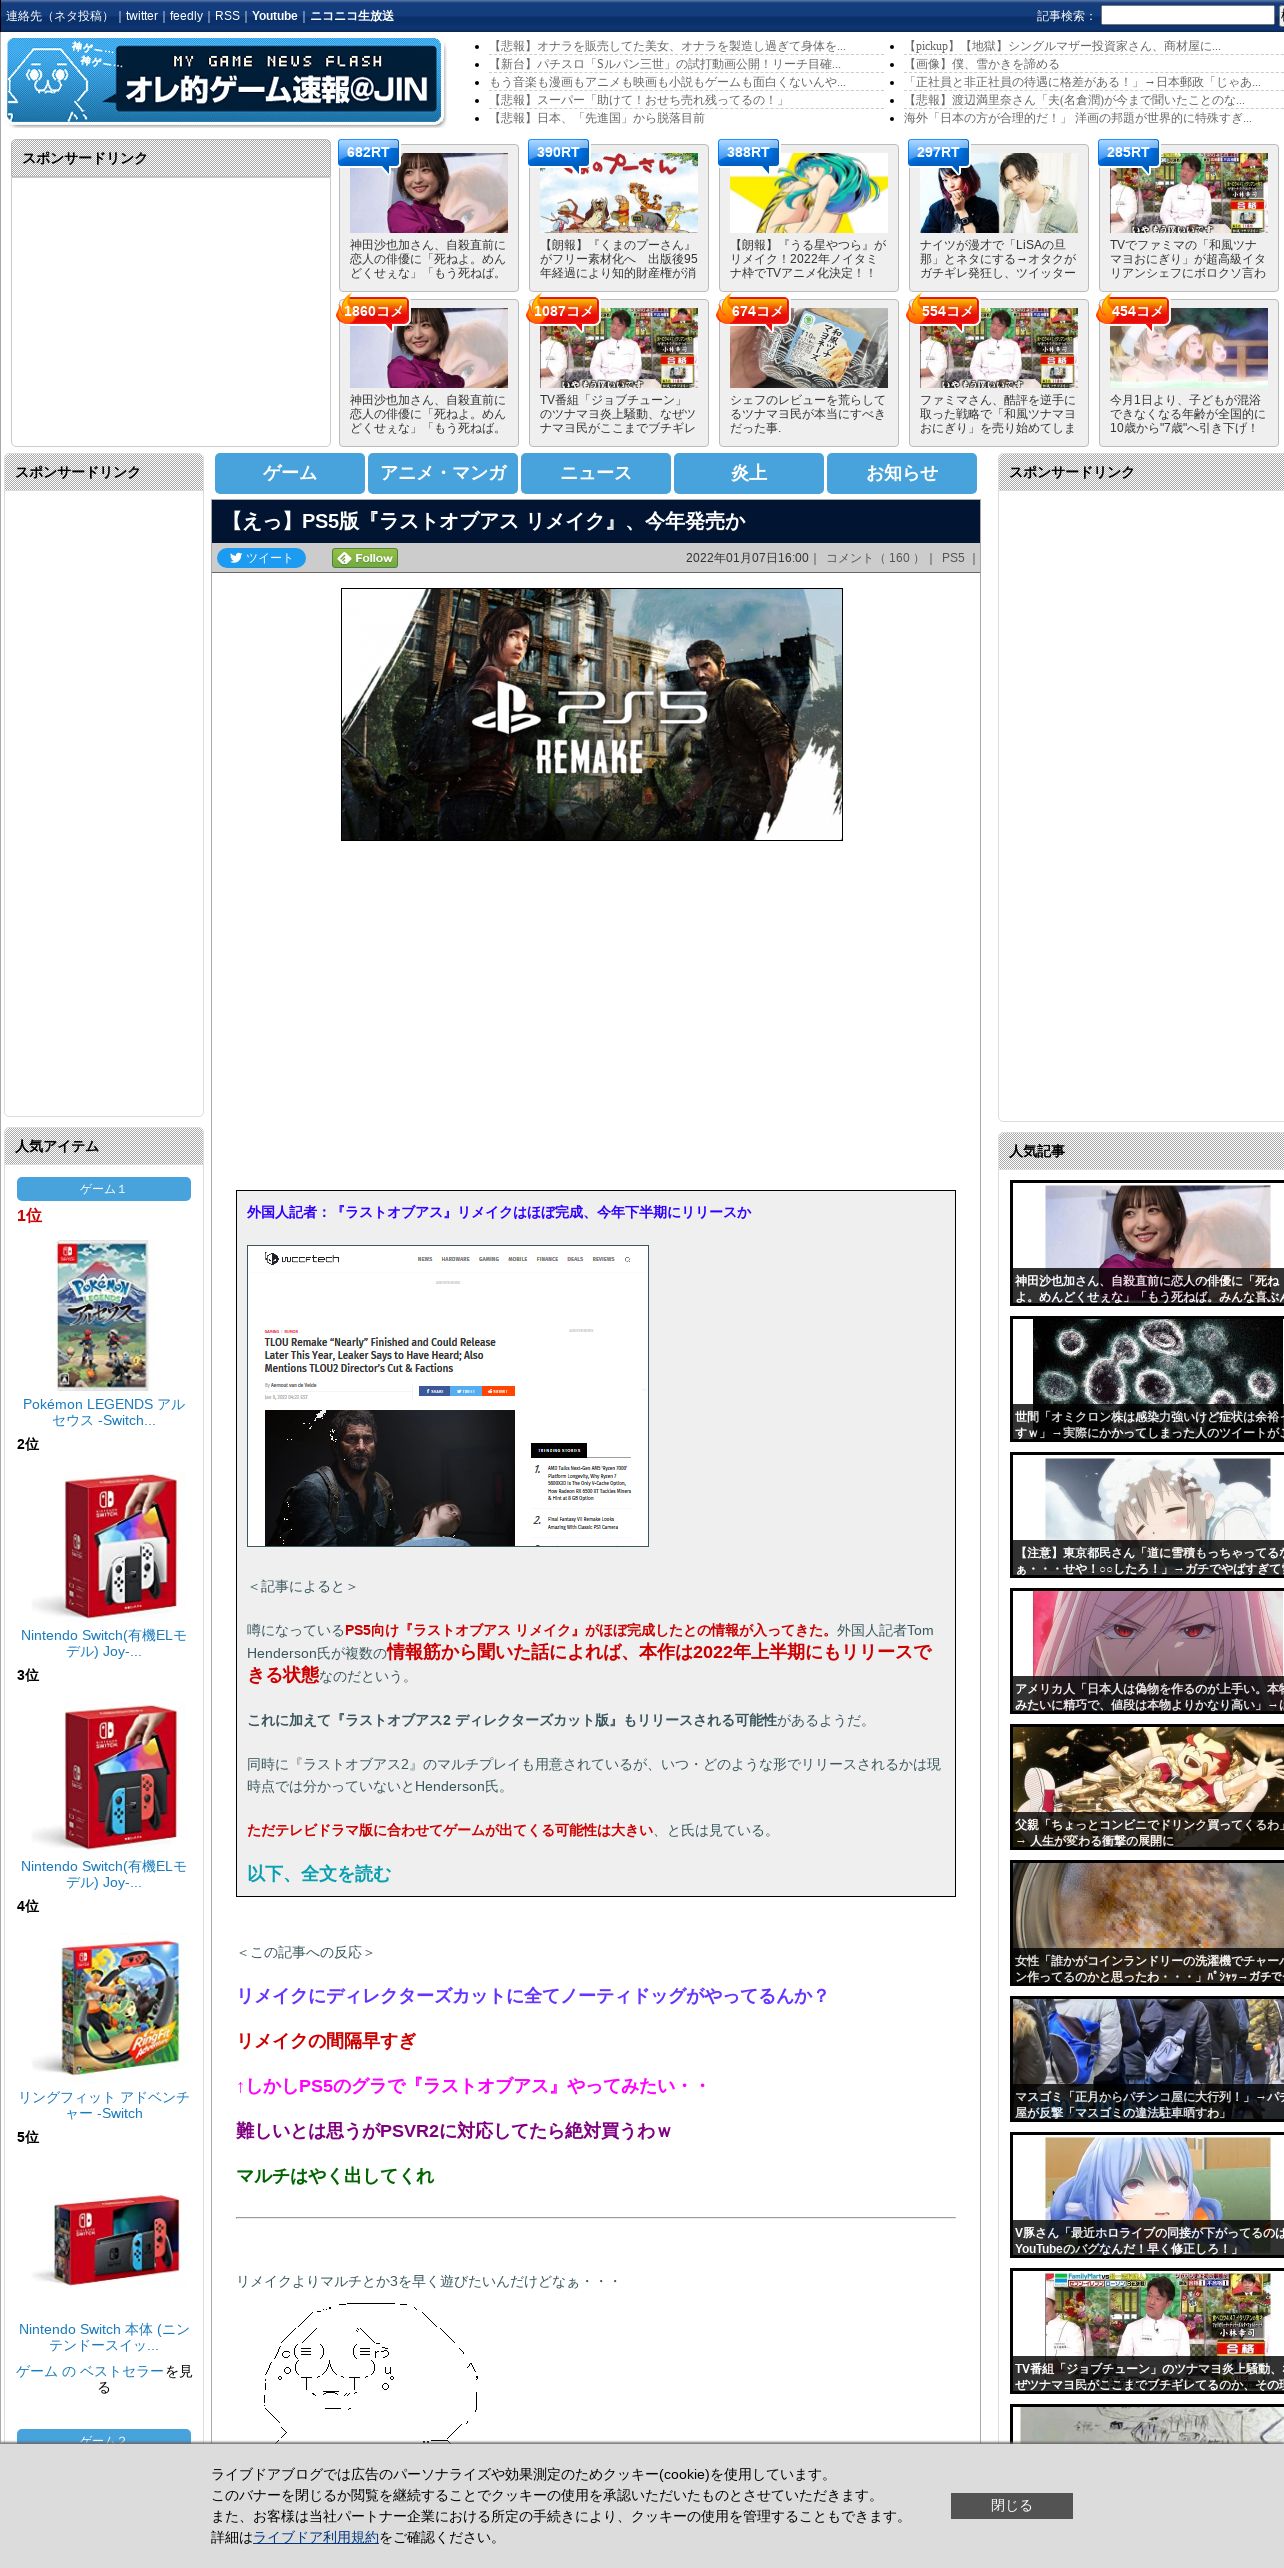
Task: Close the cookie banner with 閉じる button
Action: click(x=1011, y=2505)
